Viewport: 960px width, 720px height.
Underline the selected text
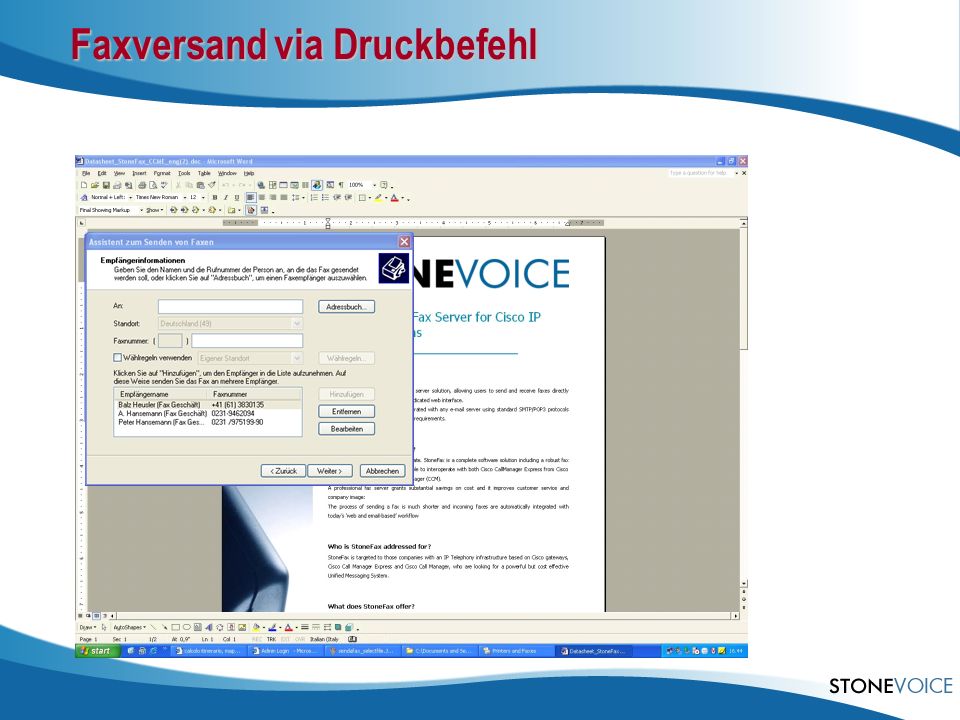pyautogui.click(x=237, y=198)
